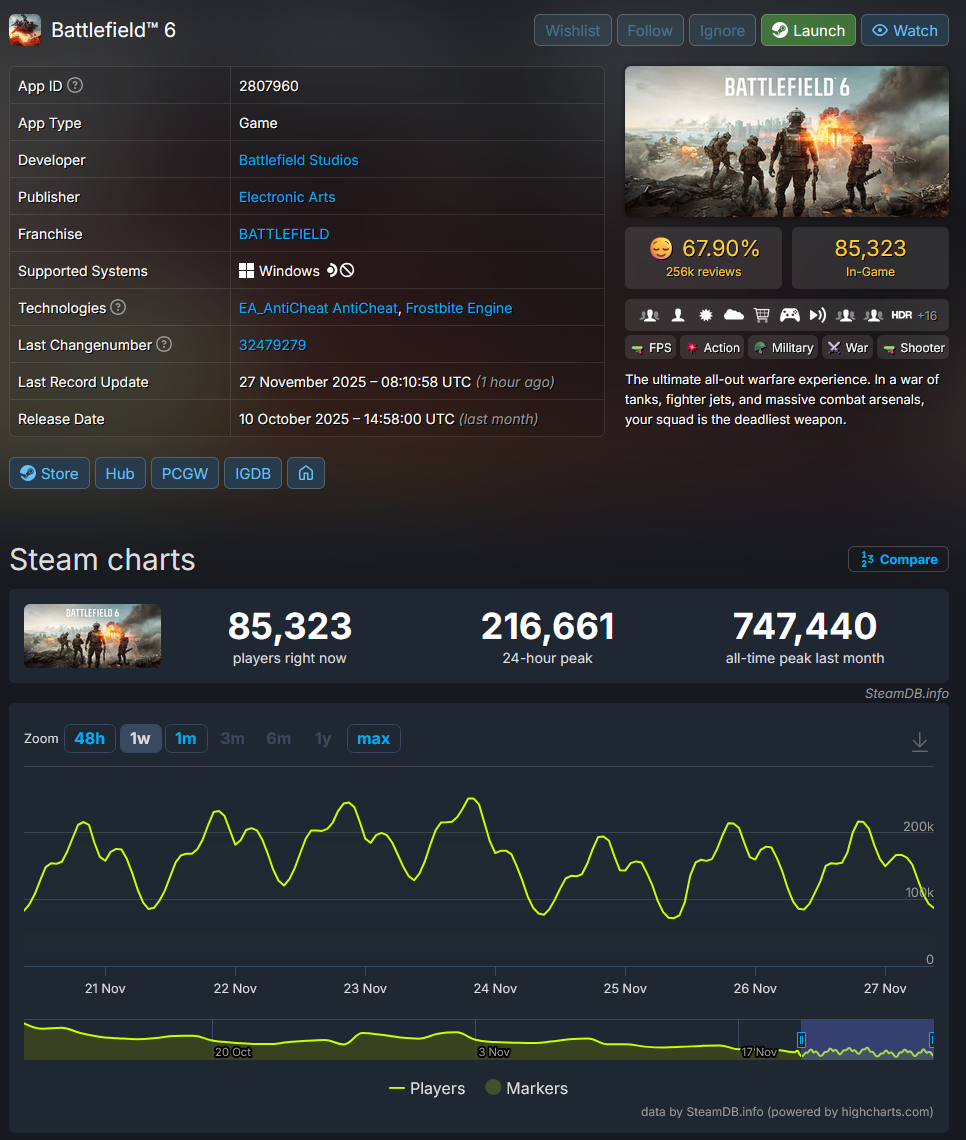Click the Steam Cloud category icon

click(x=733, y=315)
